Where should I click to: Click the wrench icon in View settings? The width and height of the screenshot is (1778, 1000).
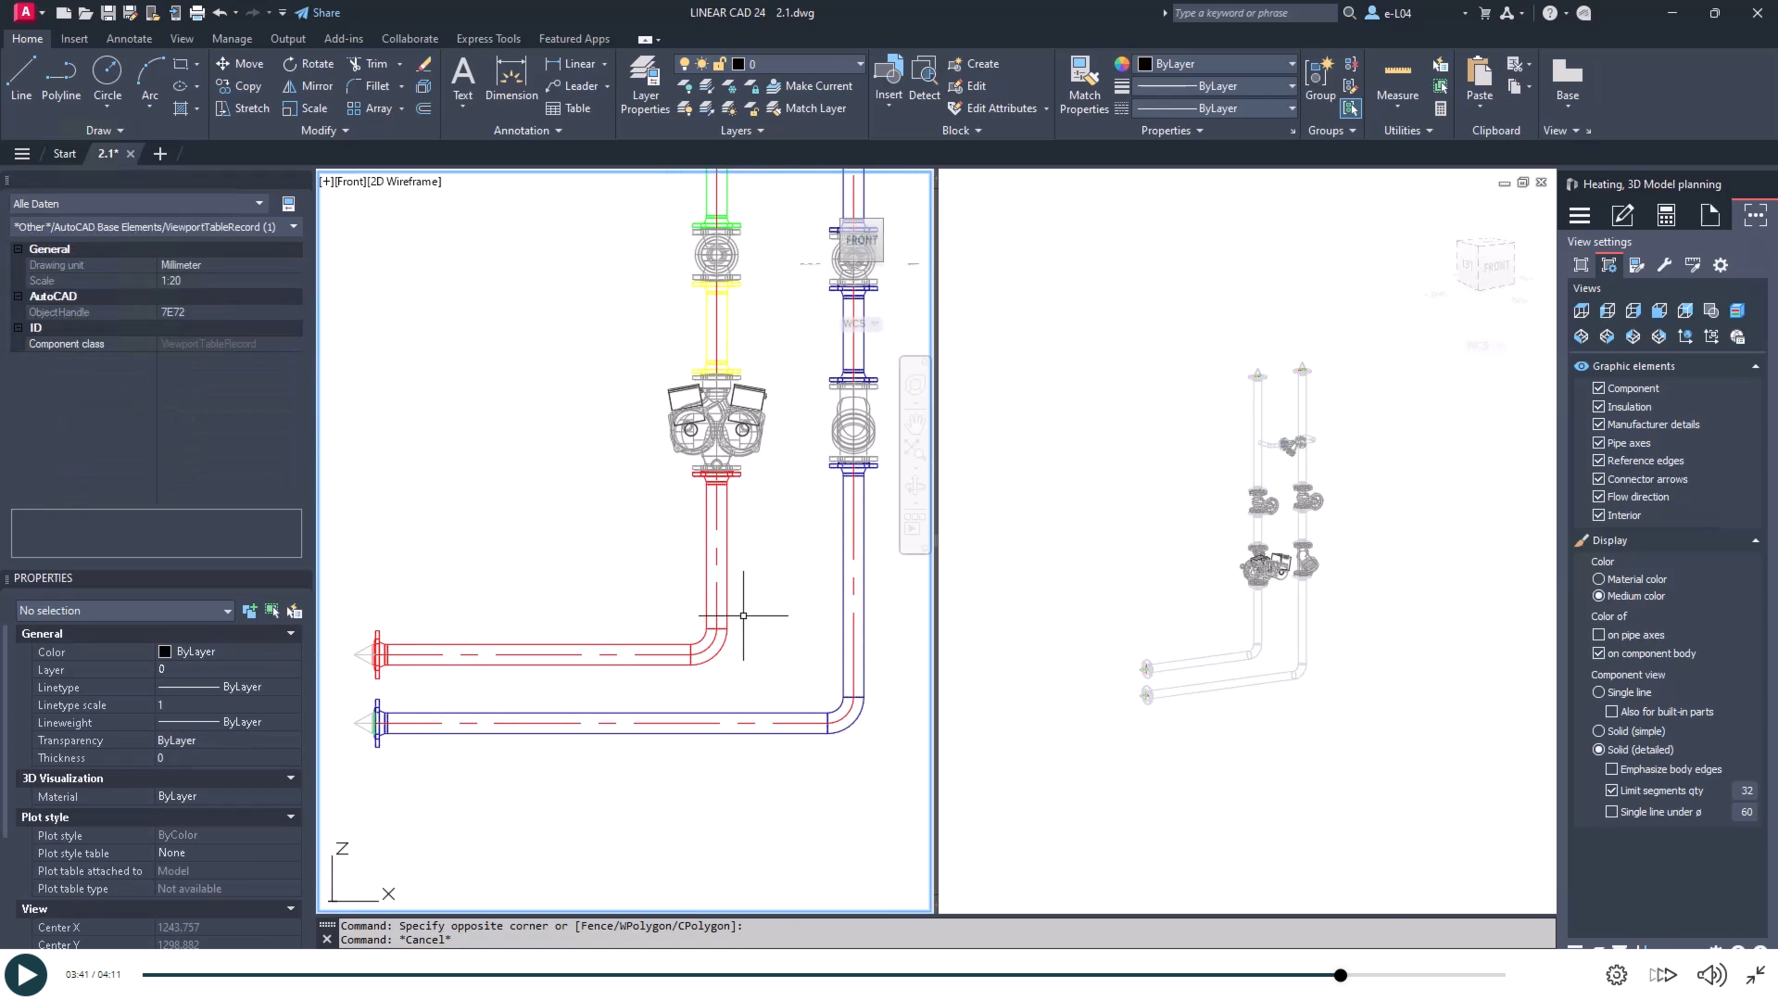tap(1665, 264)
